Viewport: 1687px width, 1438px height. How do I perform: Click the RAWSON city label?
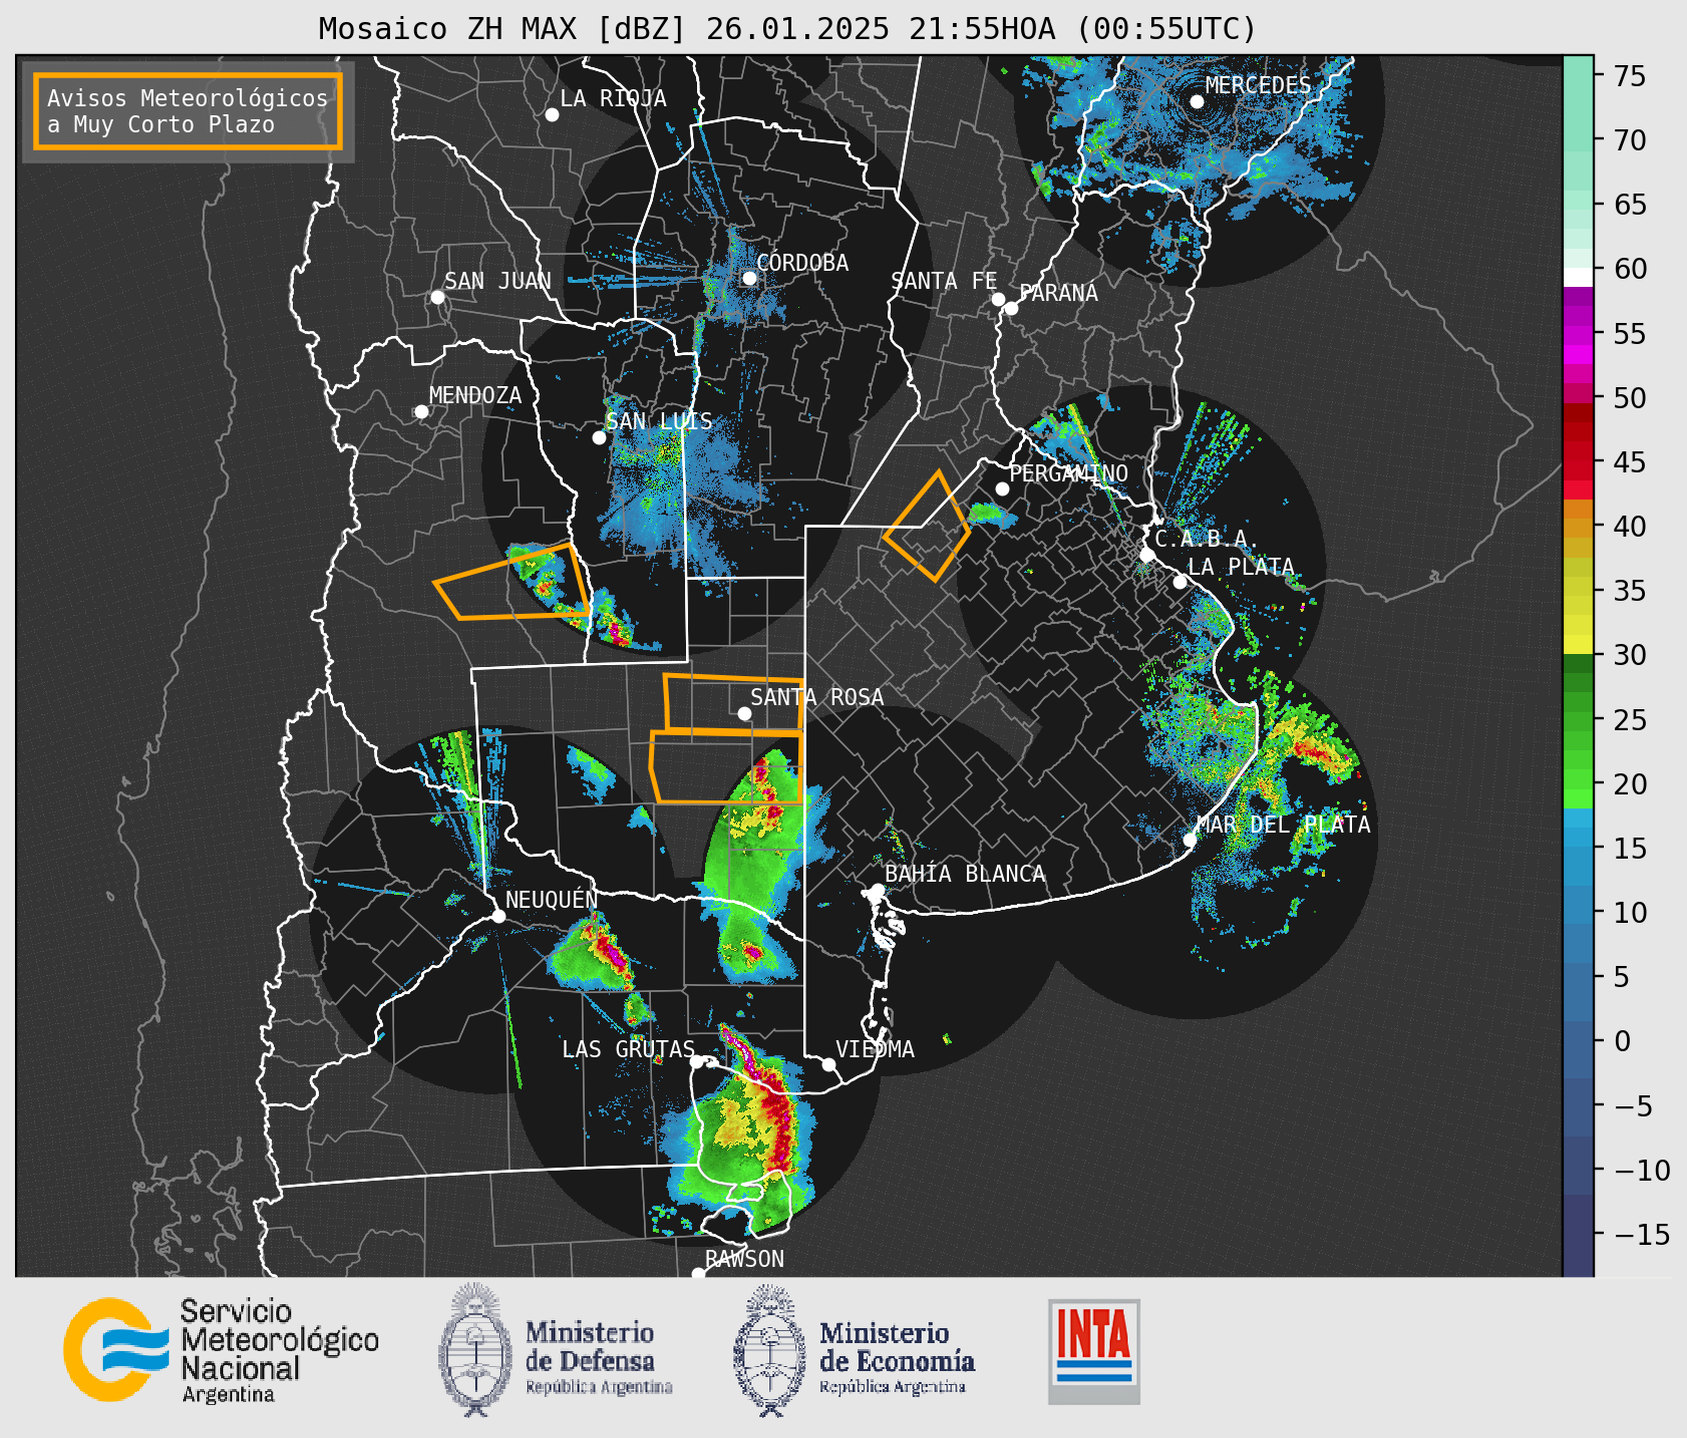click(744, 1259)
